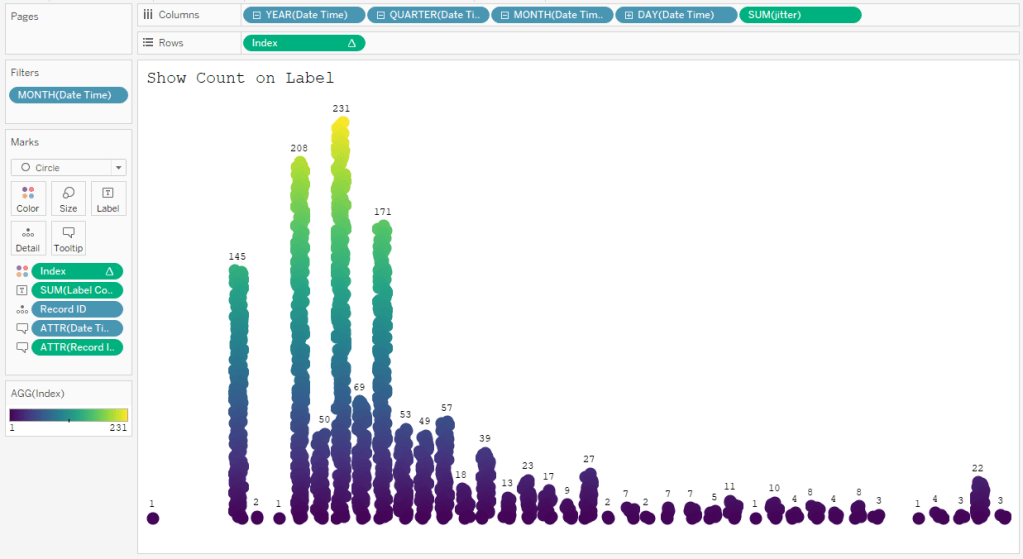Select the Index pill on Rows shelf
The image size is (1023, 559).
(303, 43)
